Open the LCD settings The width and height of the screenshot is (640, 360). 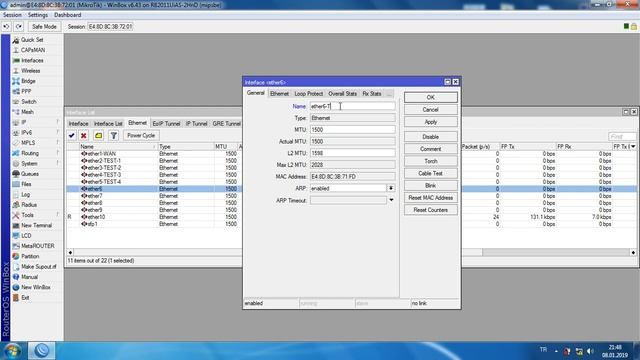click(26, 236)
